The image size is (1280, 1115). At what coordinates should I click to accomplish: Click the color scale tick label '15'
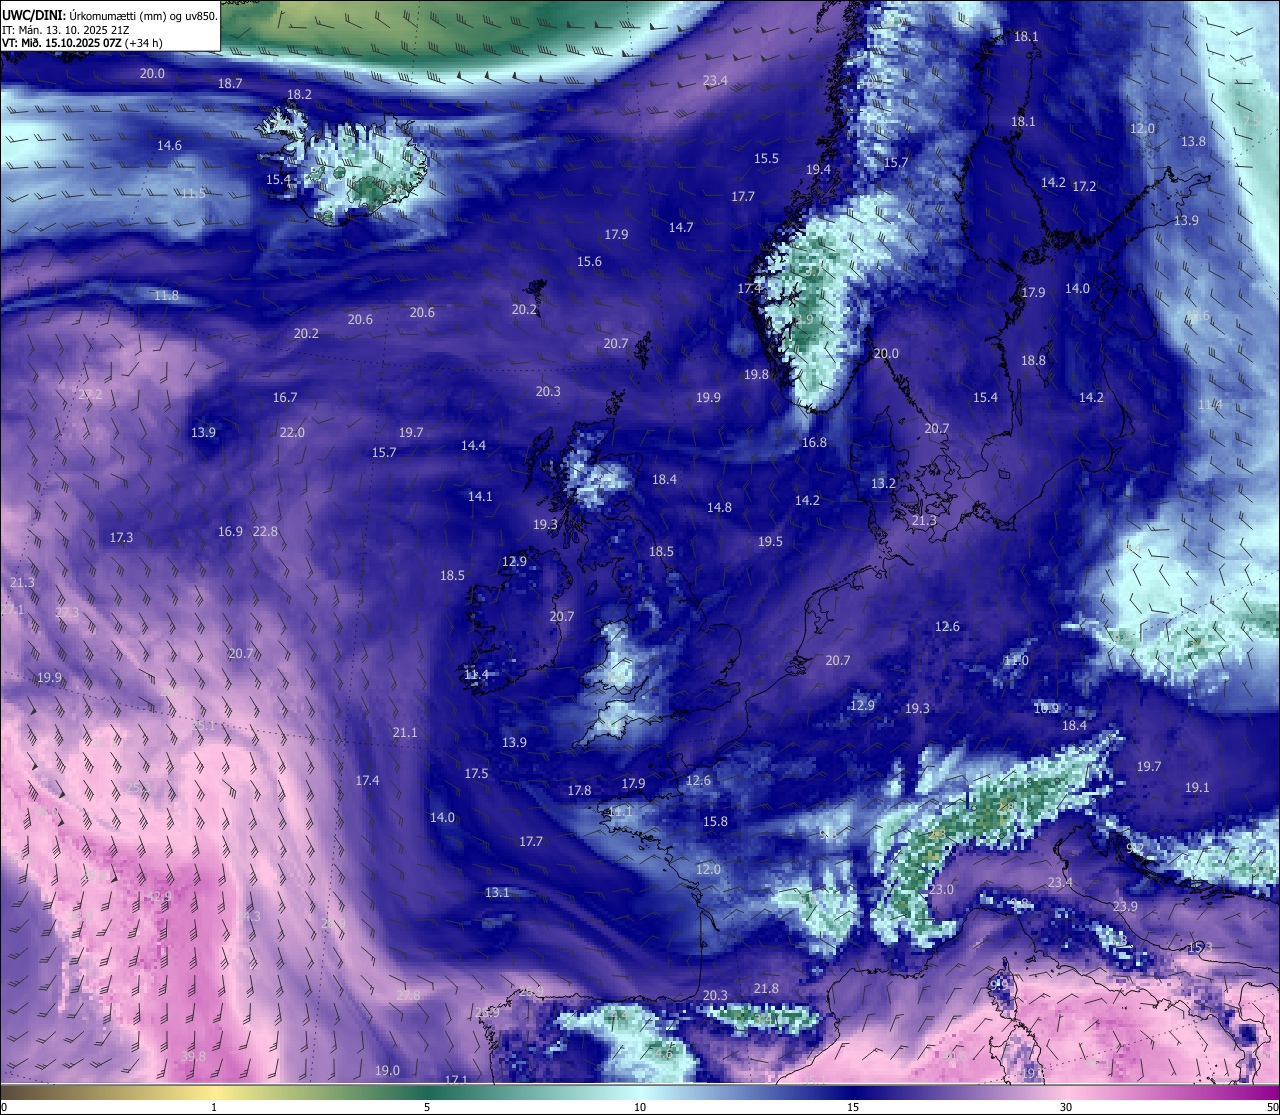853,1107
